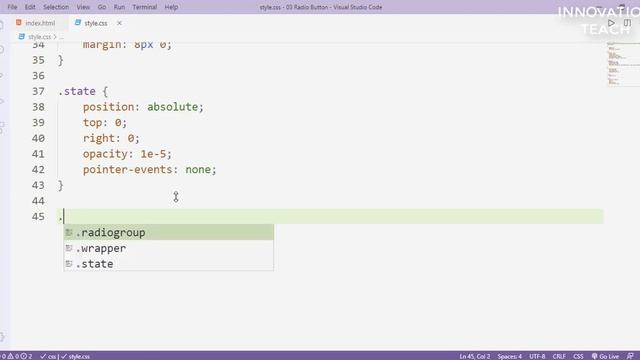Viewport: 640px width, 360px height.
Task: Click the 'top: 0;' declaration
Action: (x=105, y=122)
